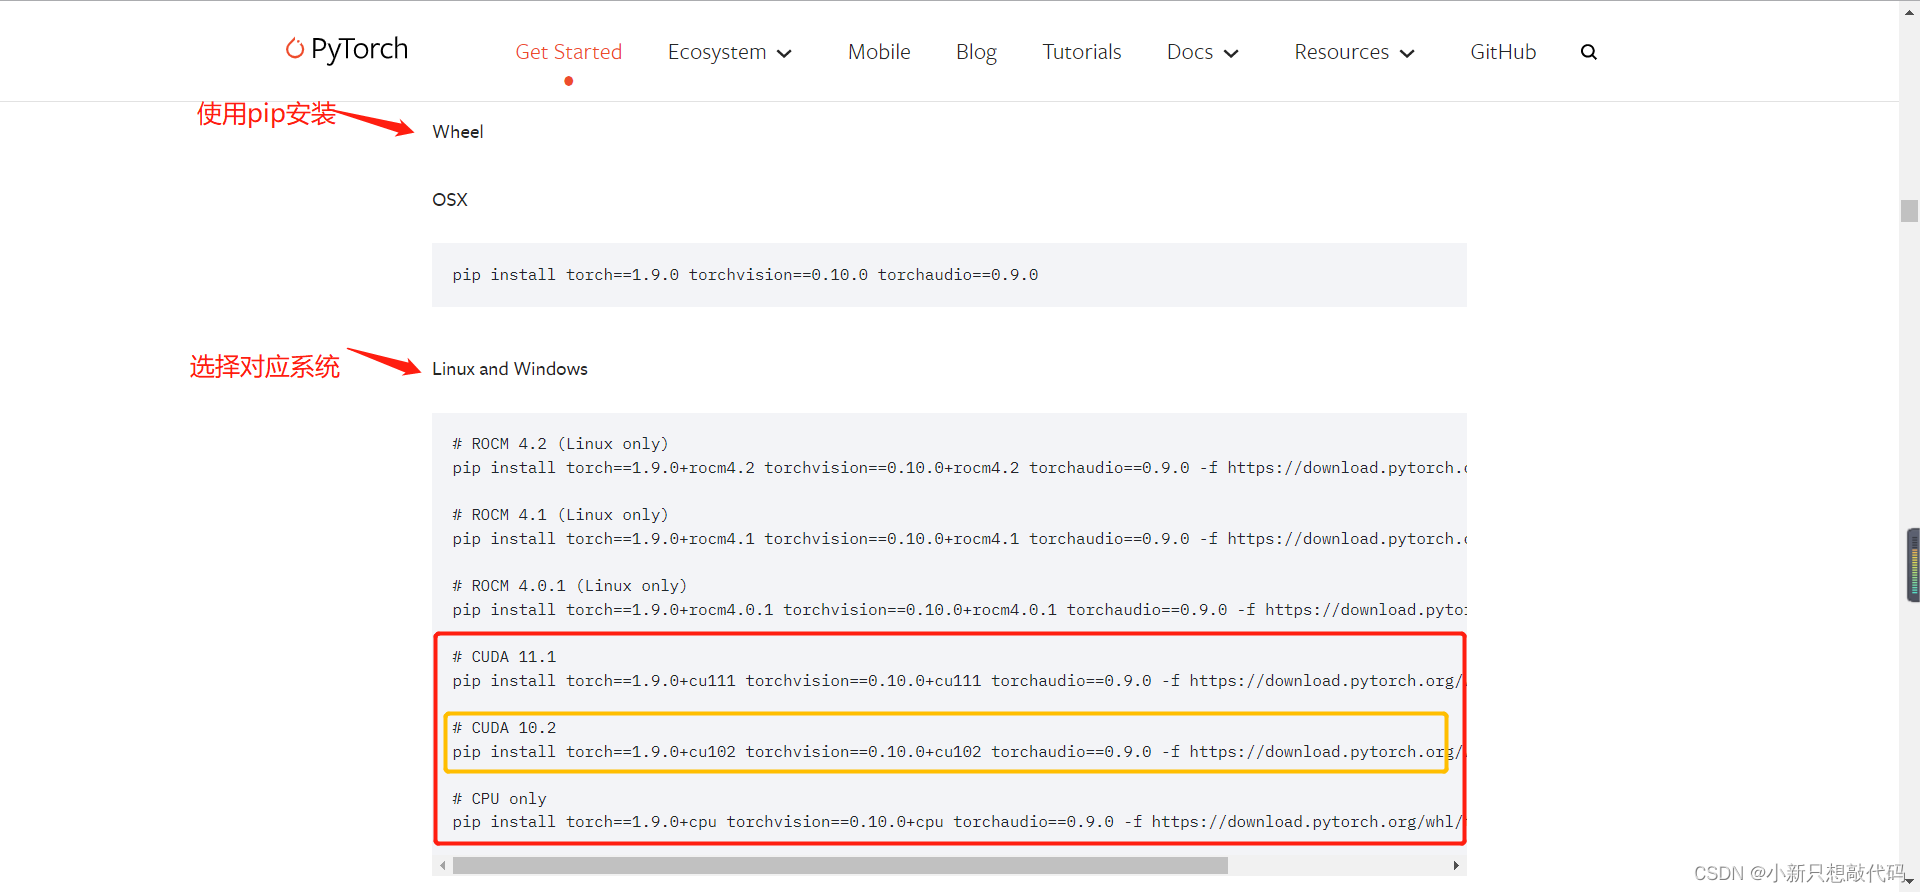Click the OSX heading text
This screenshot has width=1920, height=892.
(450, 200)
